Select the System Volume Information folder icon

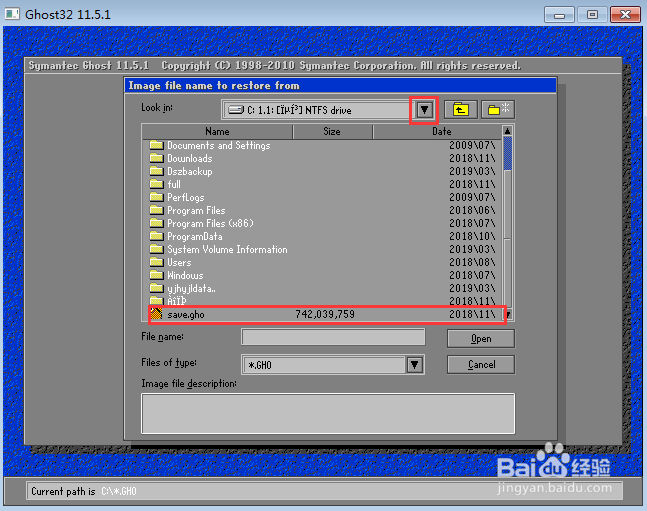(x=156, y=249)
